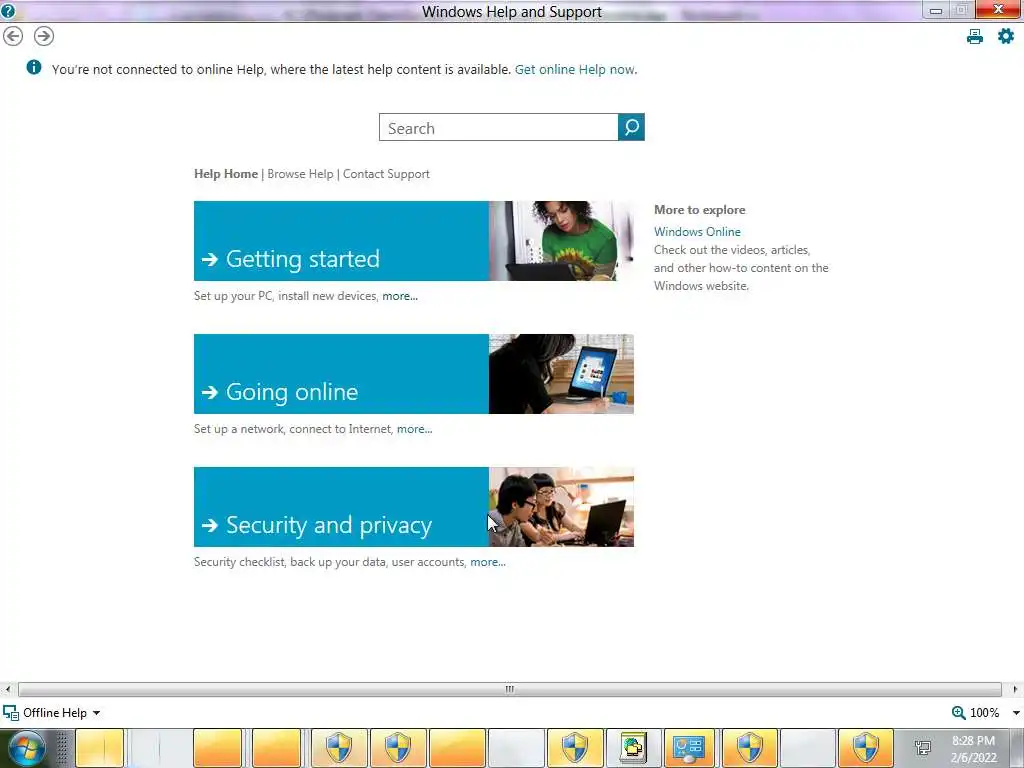Click the Getting started photo thumbnail
The width and height of the screenshot is (1024, 768).
tap(561, 241)
